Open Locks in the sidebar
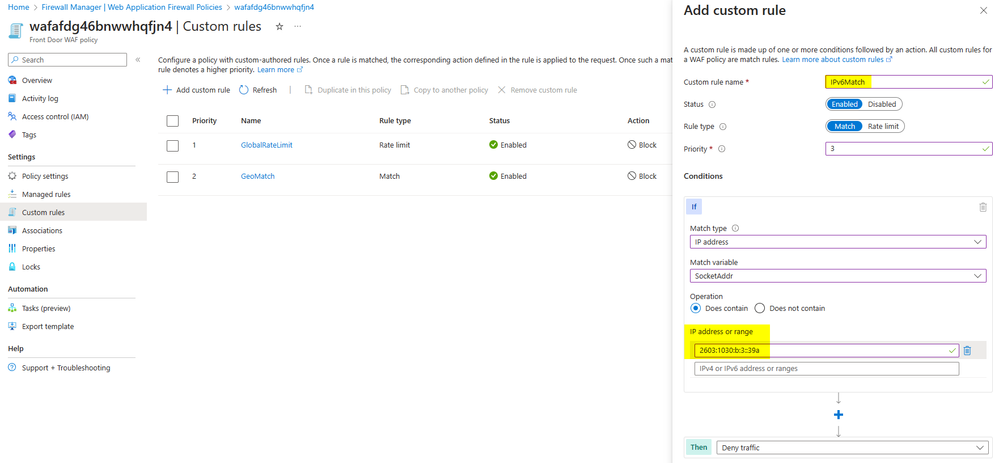The width and height of the screenshot is (999, 463). point(31,267)
